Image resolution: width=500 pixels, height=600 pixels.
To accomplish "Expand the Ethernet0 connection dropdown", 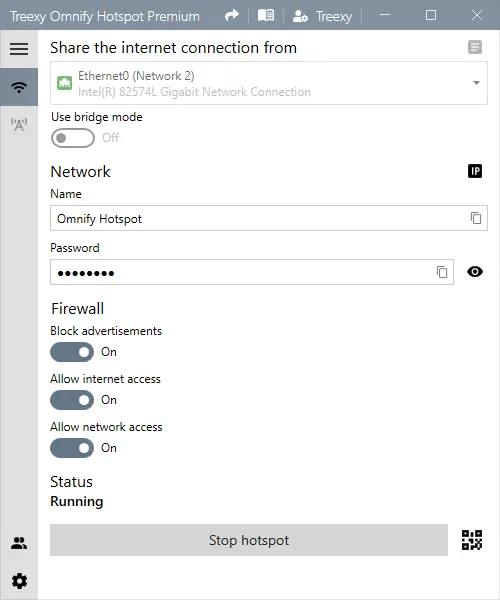I will 269,83.
